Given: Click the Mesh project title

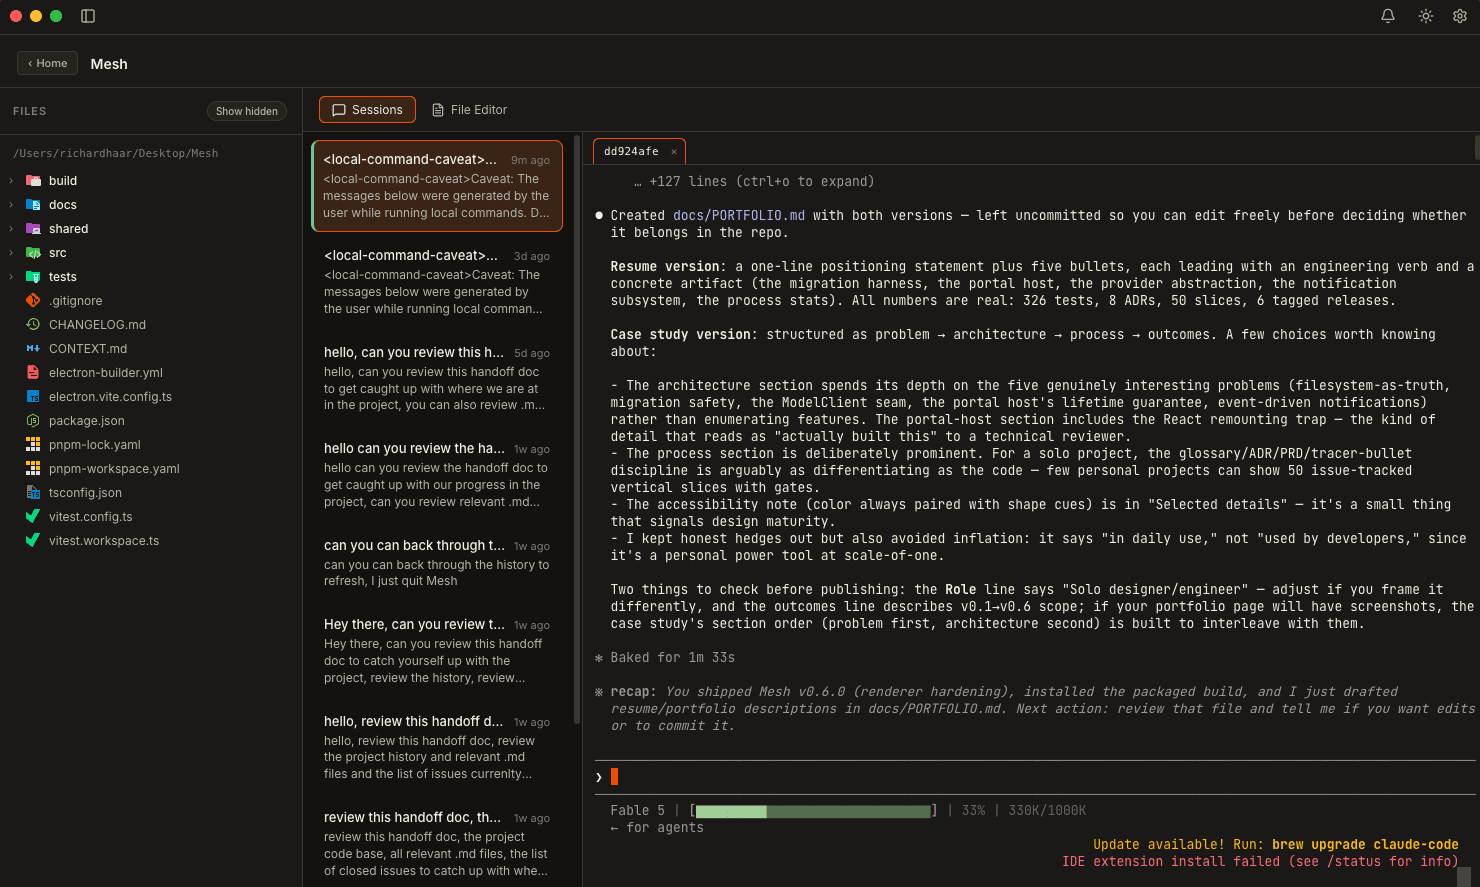Looking at the screenshot, I should pos(109,64).
